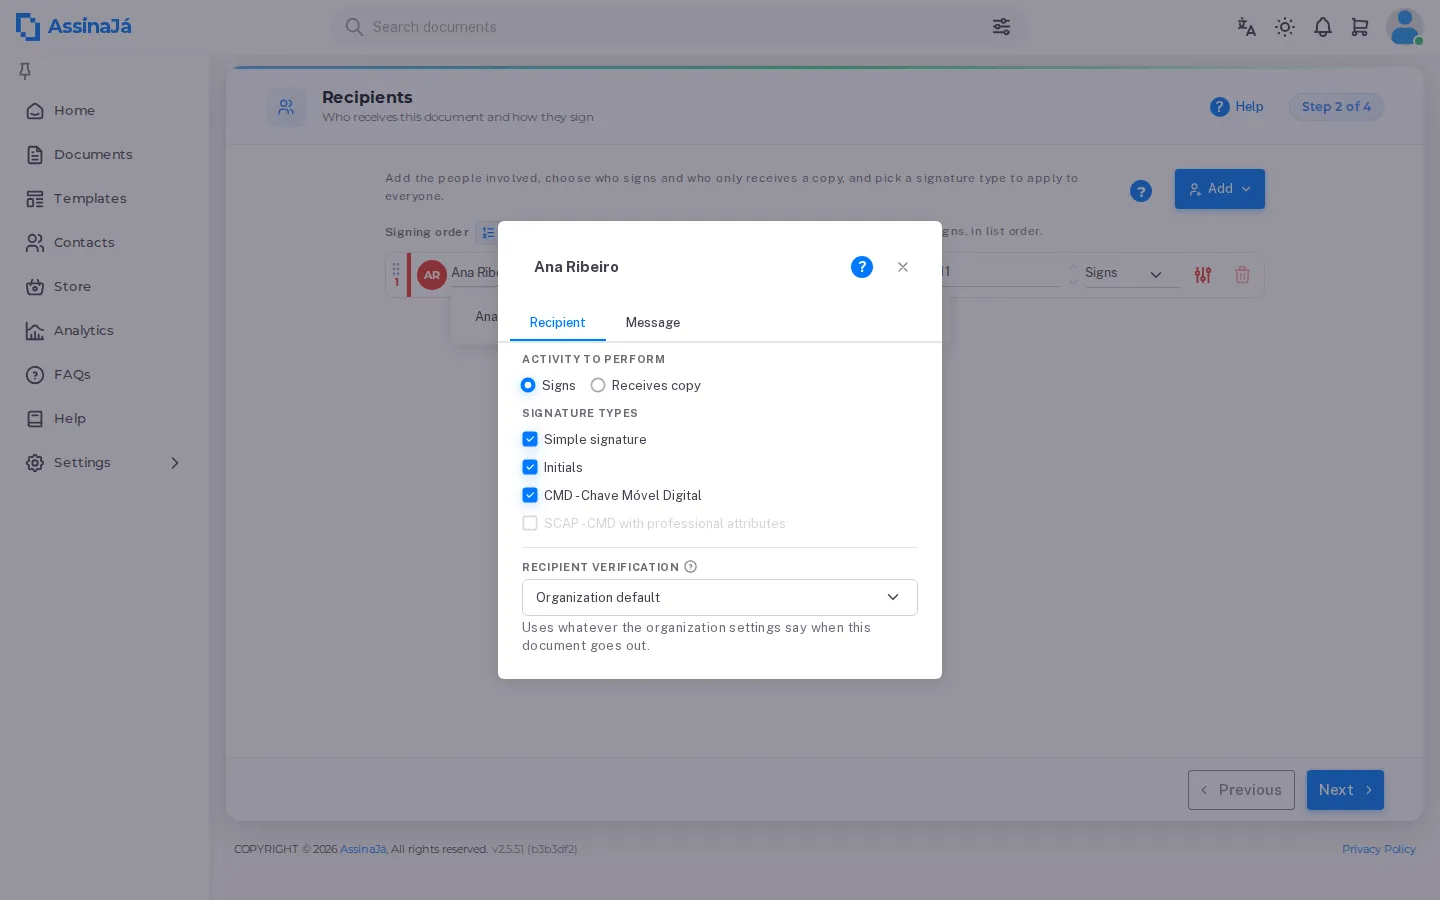
Task: Open Store from sidebar
Action: click(105, 287)
